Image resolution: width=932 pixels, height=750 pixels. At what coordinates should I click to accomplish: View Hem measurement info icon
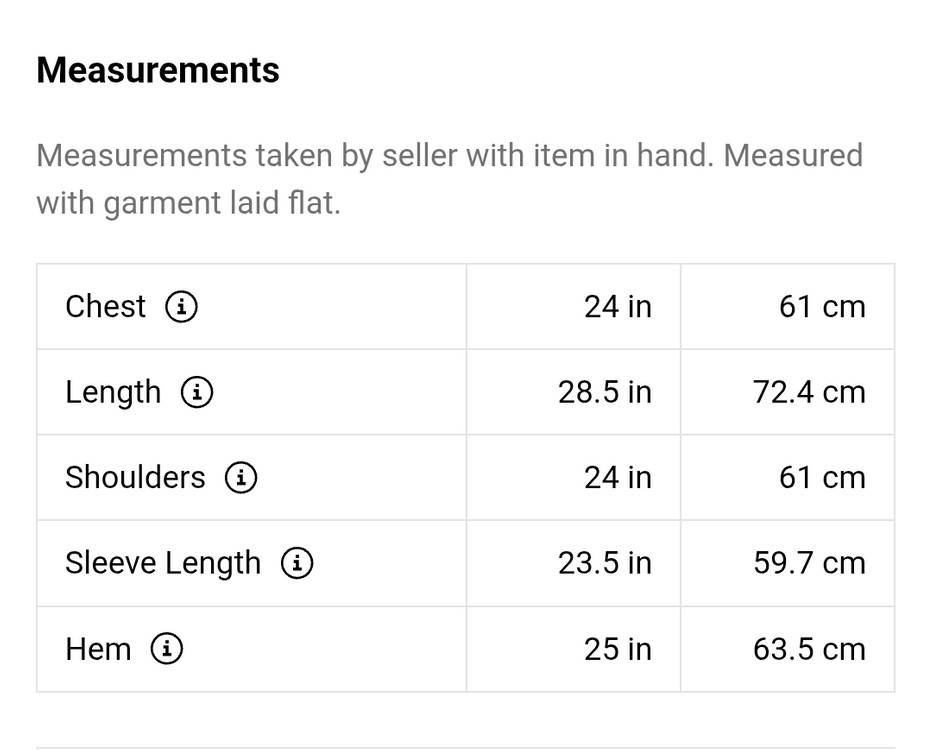[x=167, y=650]
